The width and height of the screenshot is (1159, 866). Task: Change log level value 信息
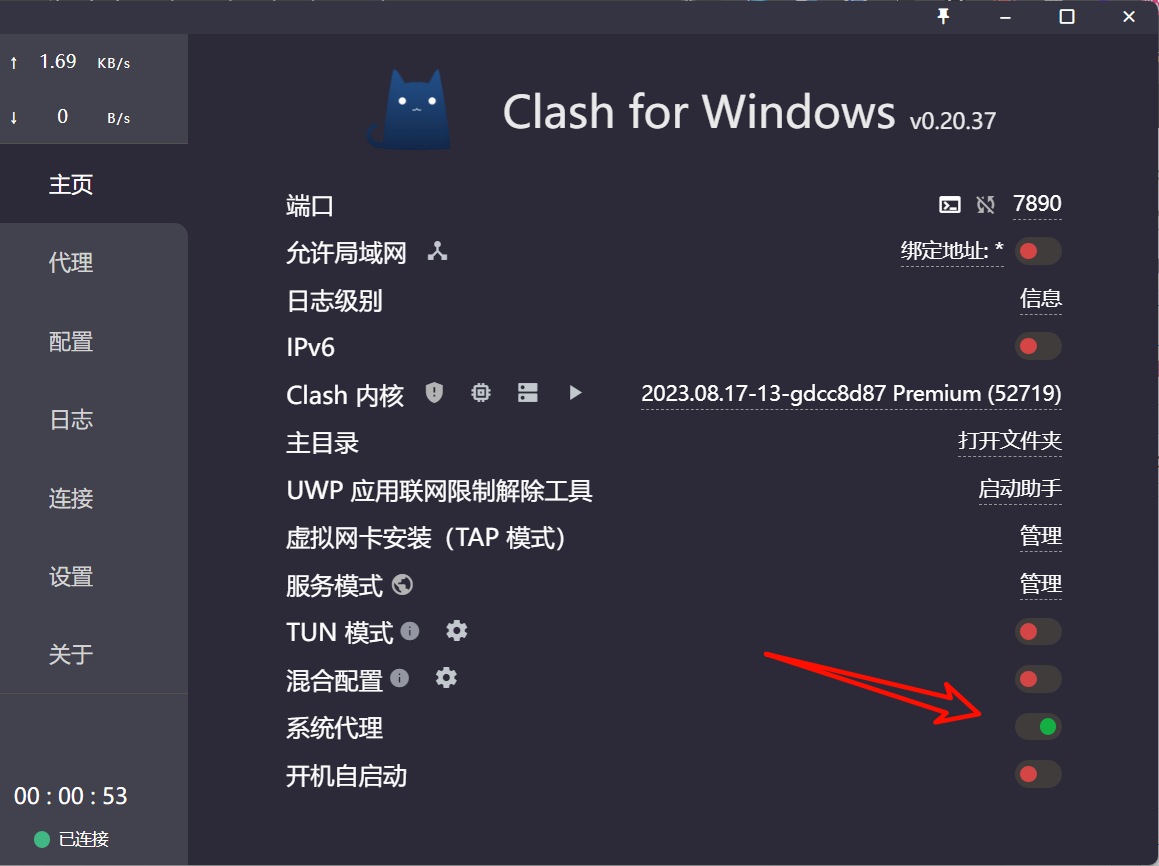pyautogui.click(x=1041, y=299)
